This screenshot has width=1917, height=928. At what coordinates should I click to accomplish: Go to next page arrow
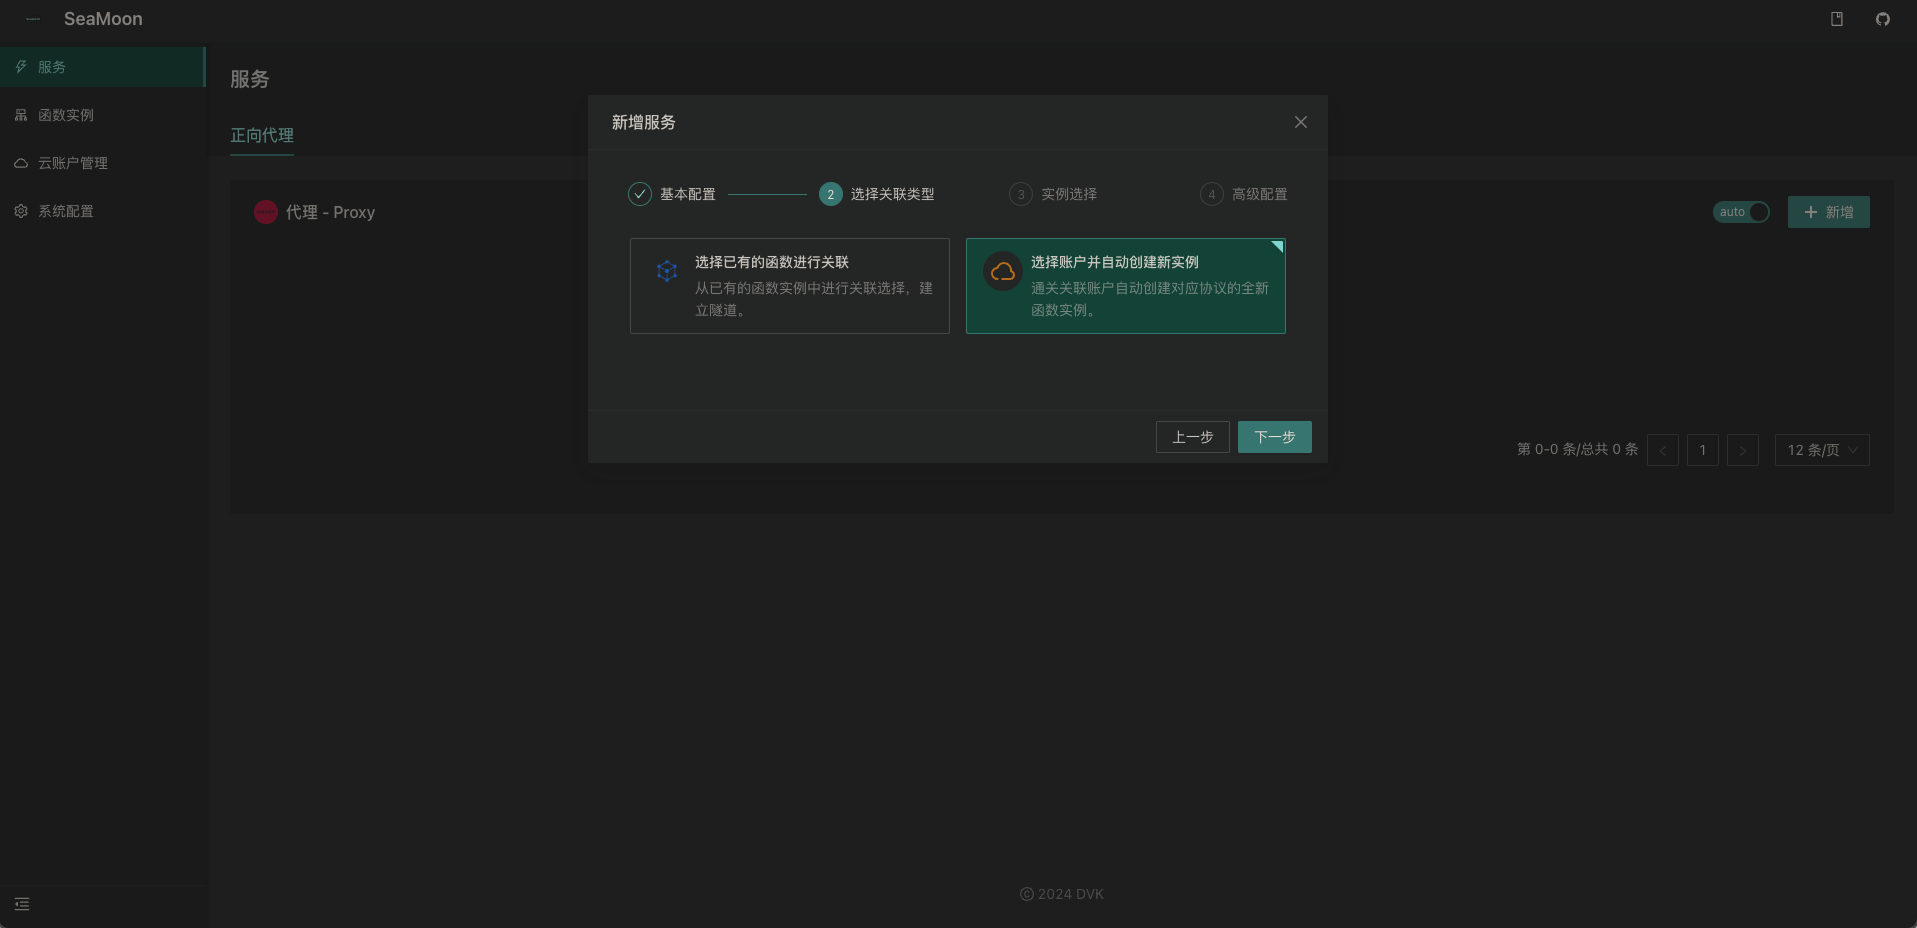[1743, 450]
